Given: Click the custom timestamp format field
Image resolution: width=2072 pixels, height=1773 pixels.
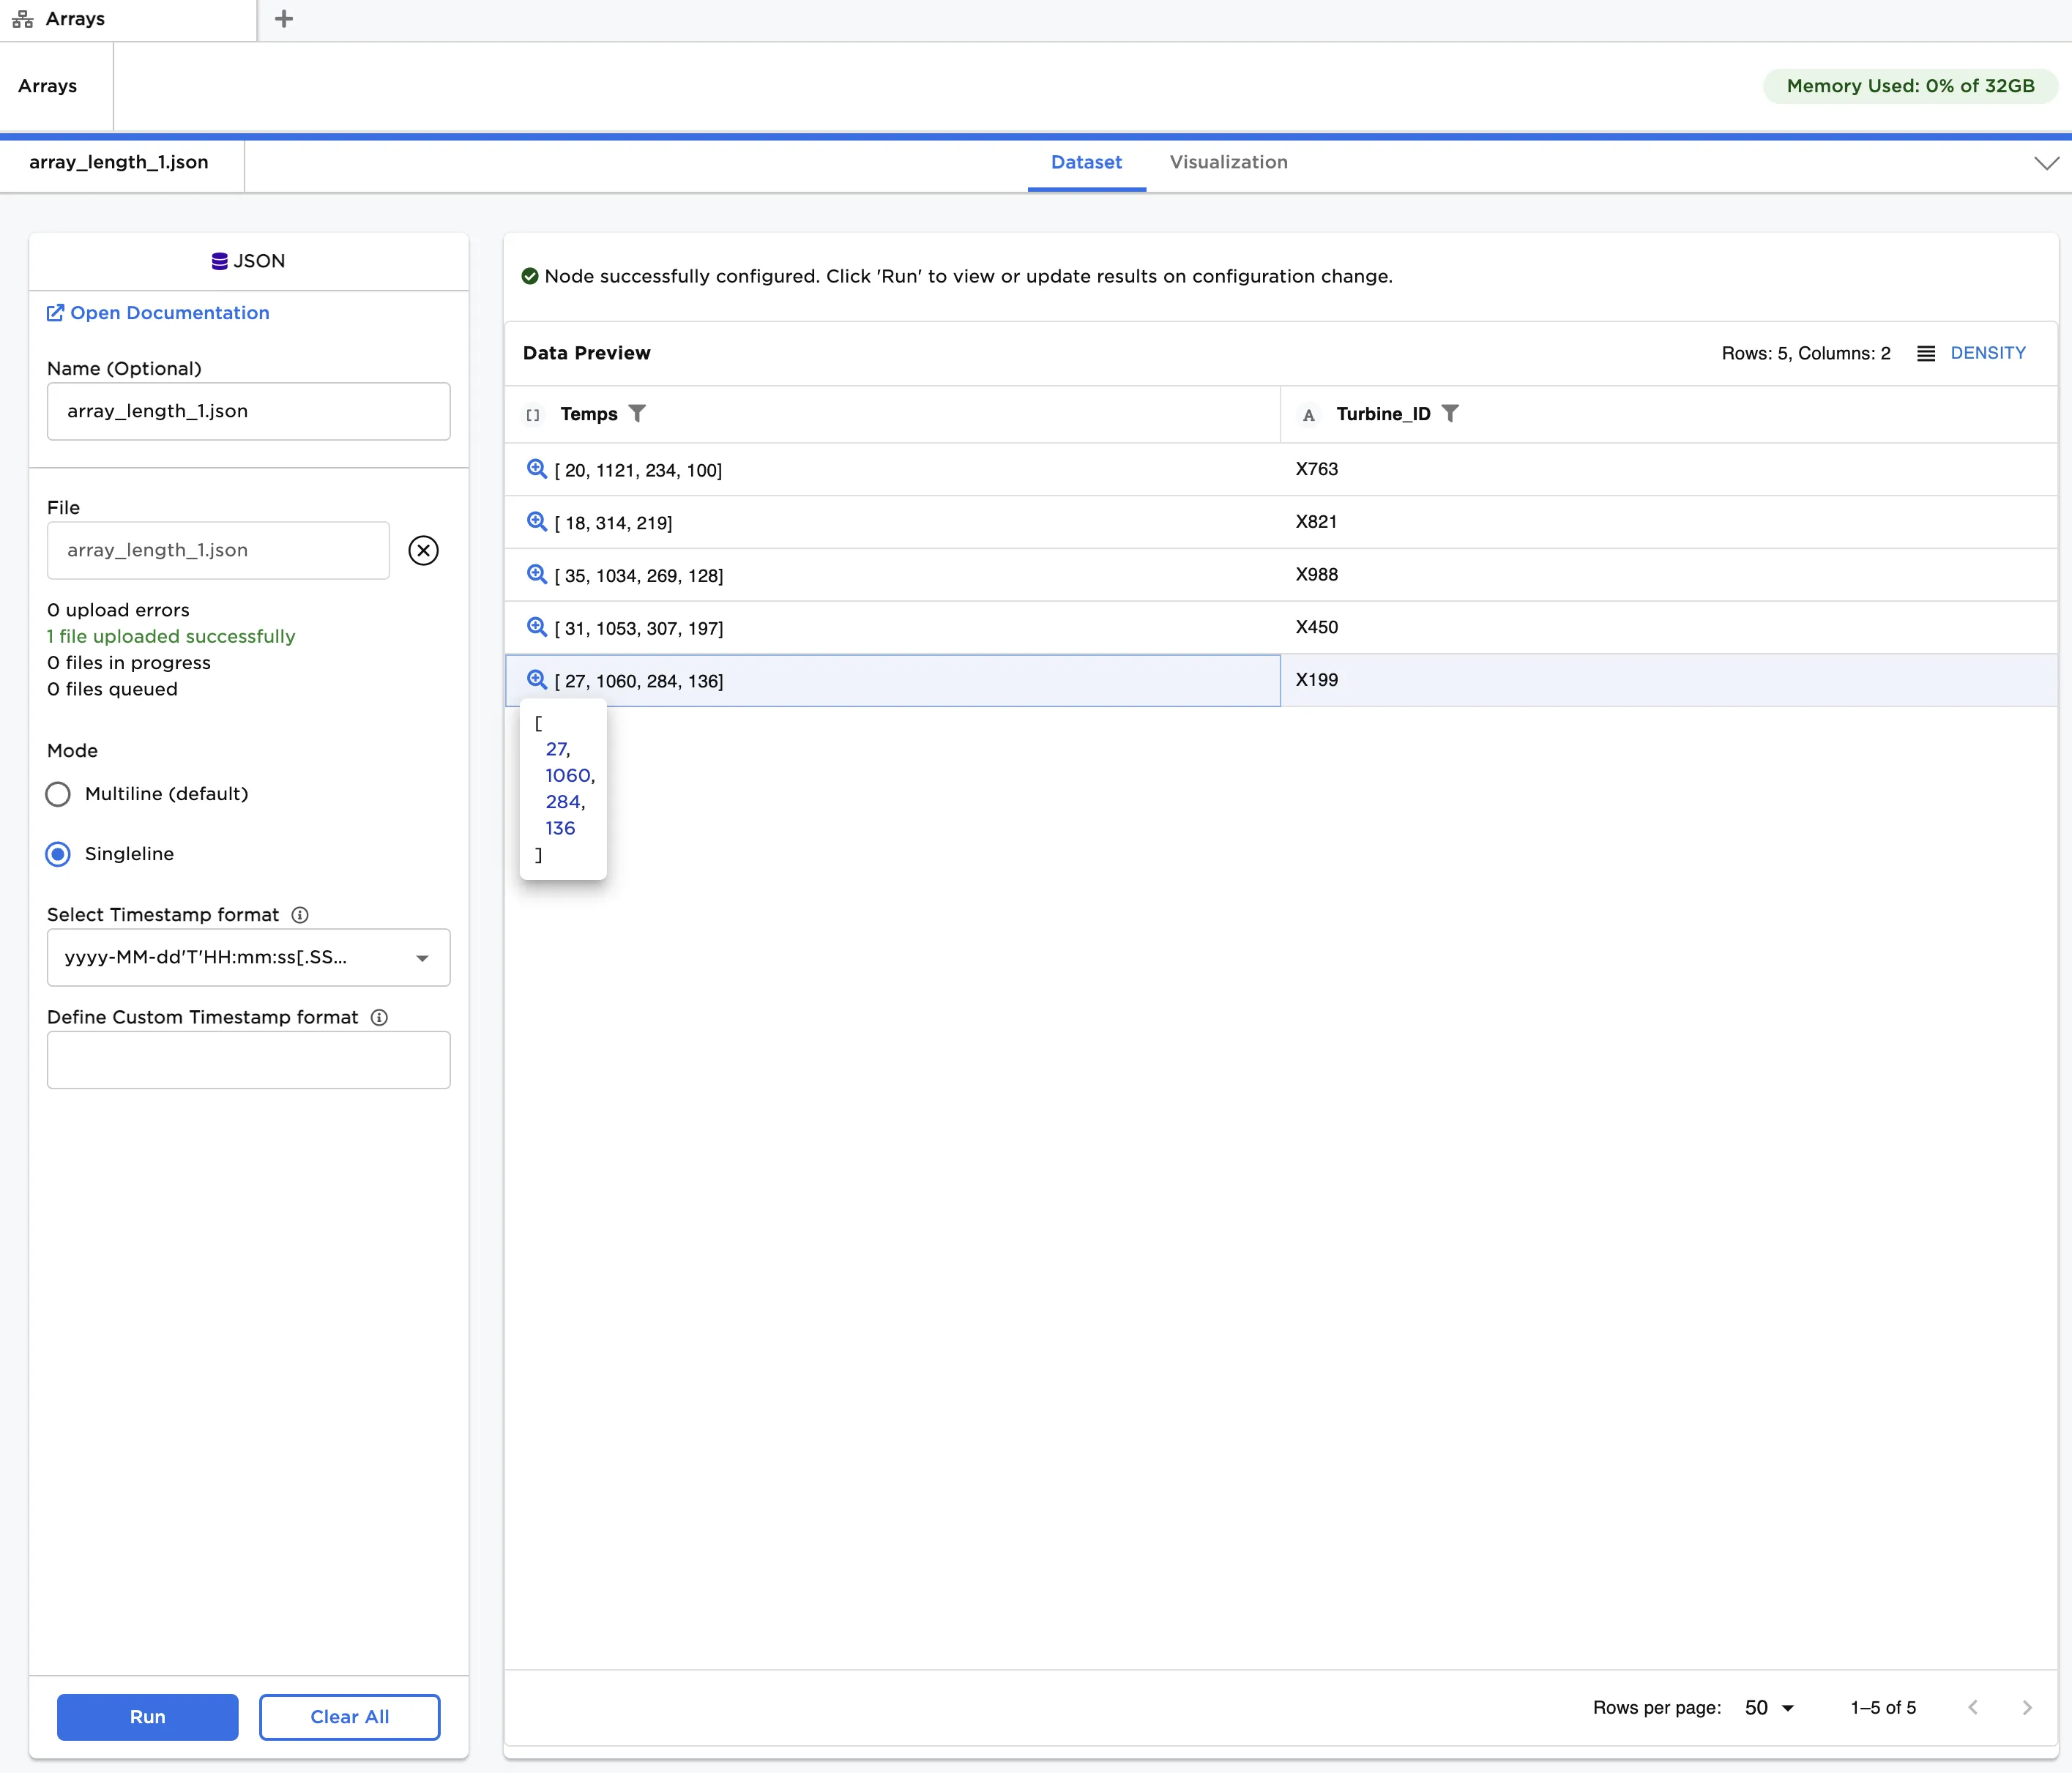Looking at the screenshot, I should (x=248, y=1060).
